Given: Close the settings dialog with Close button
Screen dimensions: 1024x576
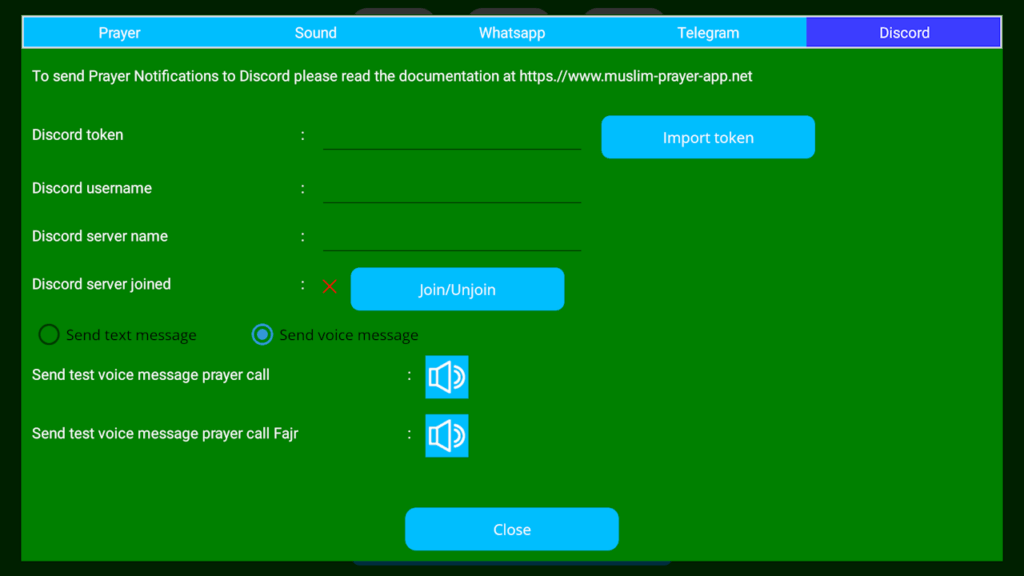Looking at the screenshot, I should pos(512,529).
